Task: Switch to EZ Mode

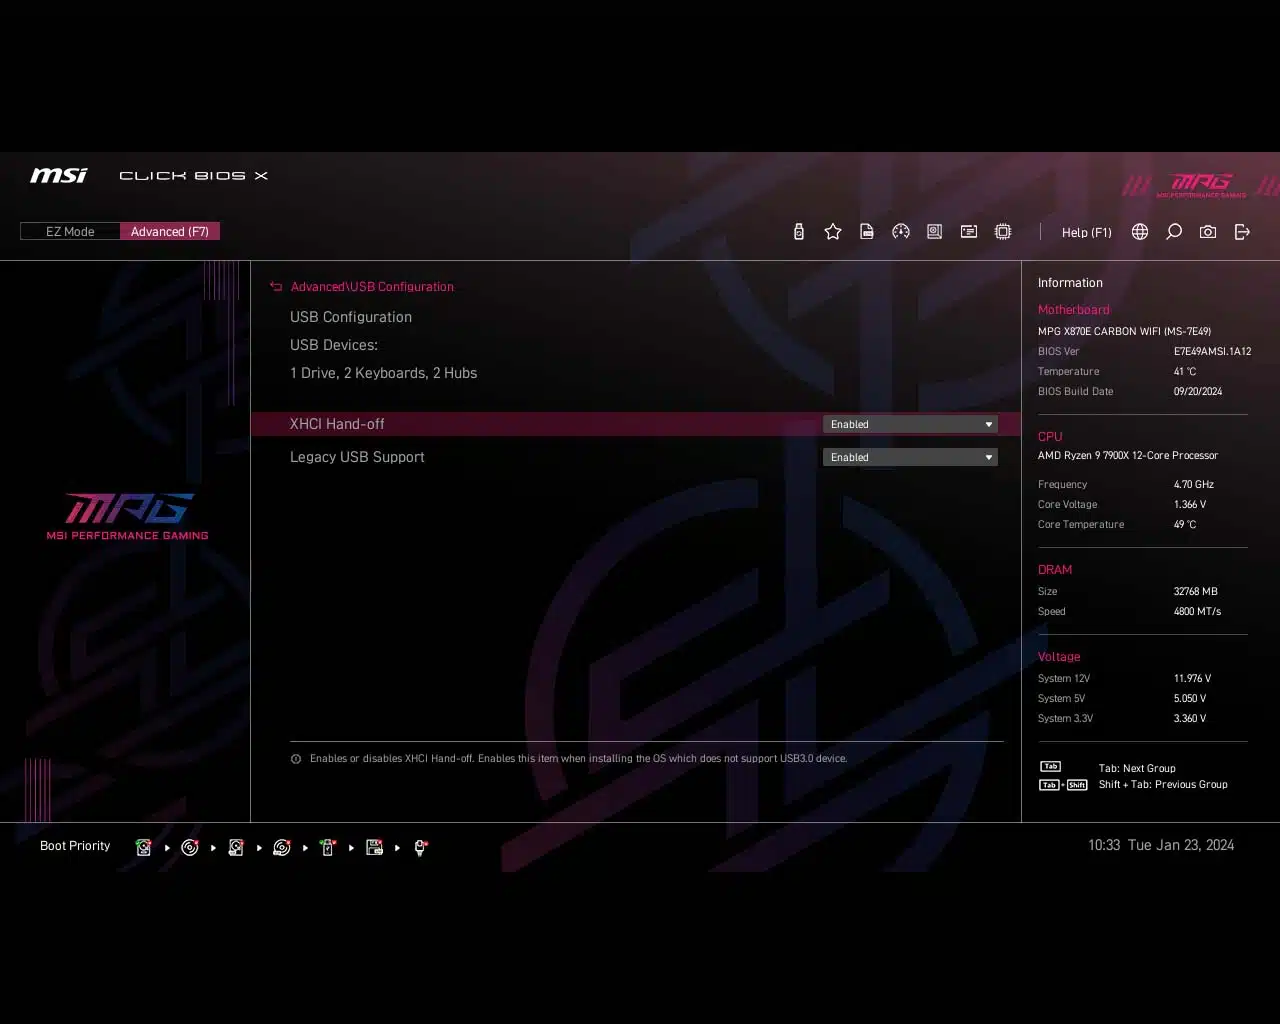Action: 70,232
